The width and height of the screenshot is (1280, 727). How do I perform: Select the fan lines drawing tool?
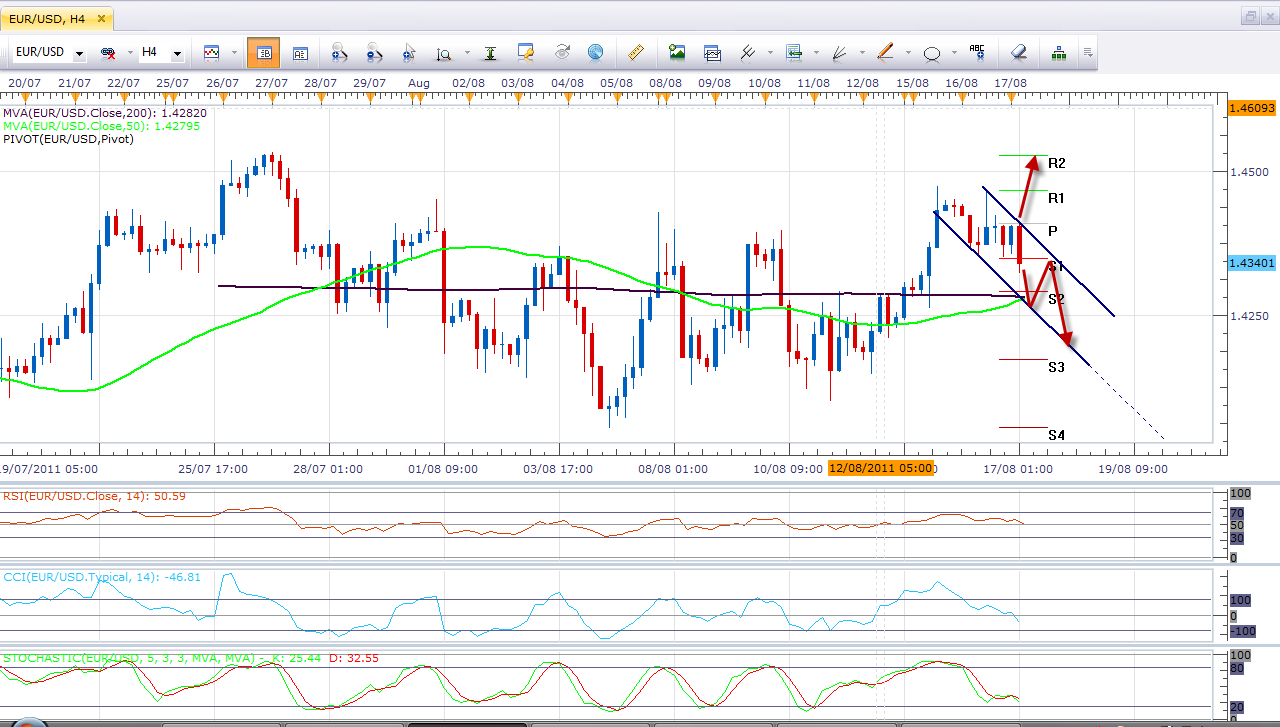tap(840, 53)
